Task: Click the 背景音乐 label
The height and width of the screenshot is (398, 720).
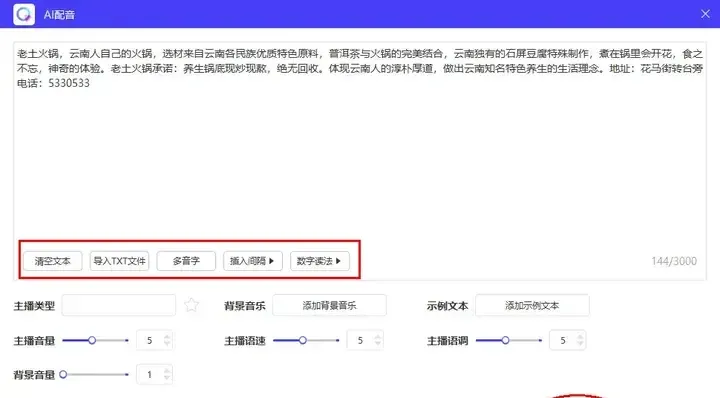Action: tap(245, 306)
